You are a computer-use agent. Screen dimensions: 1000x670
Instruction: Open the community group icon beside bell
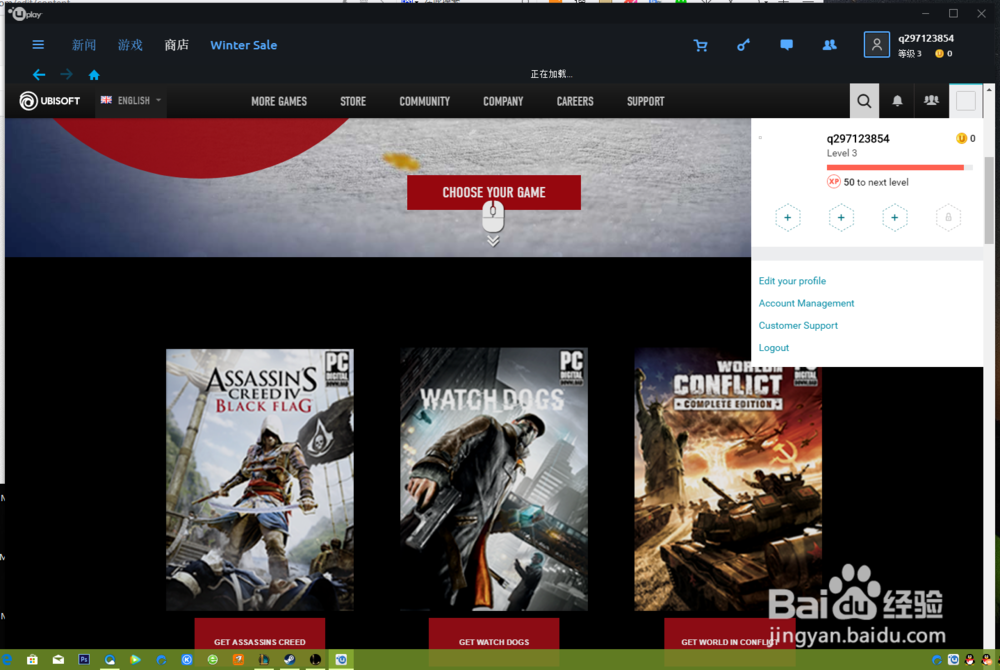(x=931, y=101)
